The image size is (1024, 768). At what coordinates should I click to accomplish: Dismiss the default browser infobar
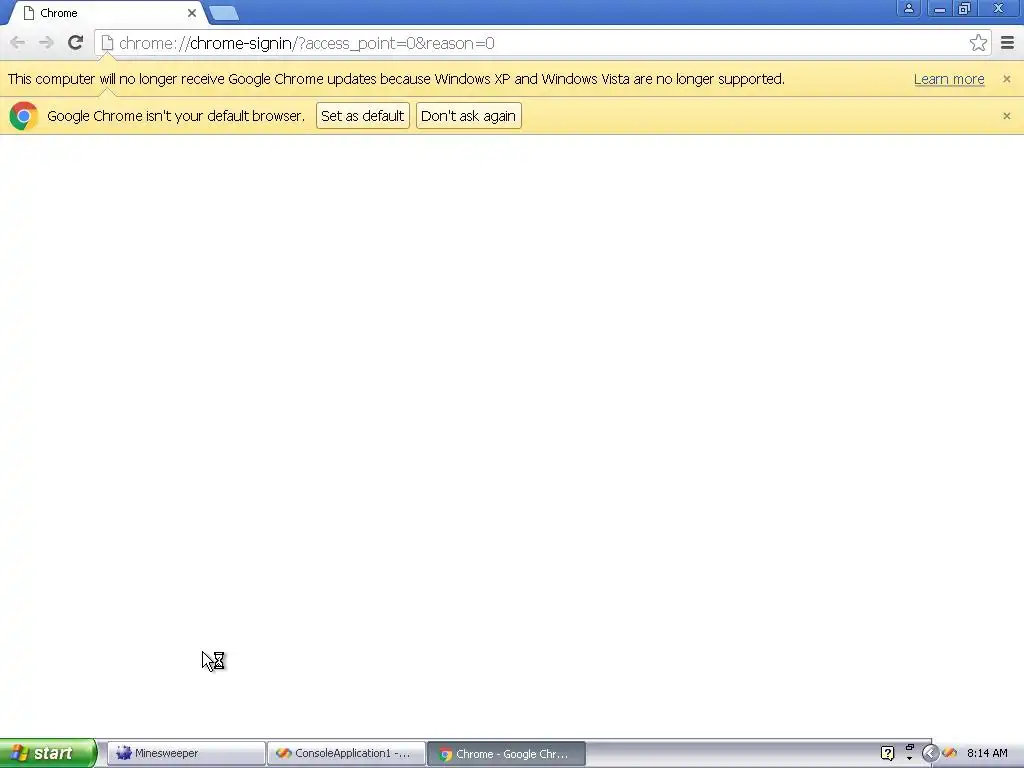(1006, 116)
